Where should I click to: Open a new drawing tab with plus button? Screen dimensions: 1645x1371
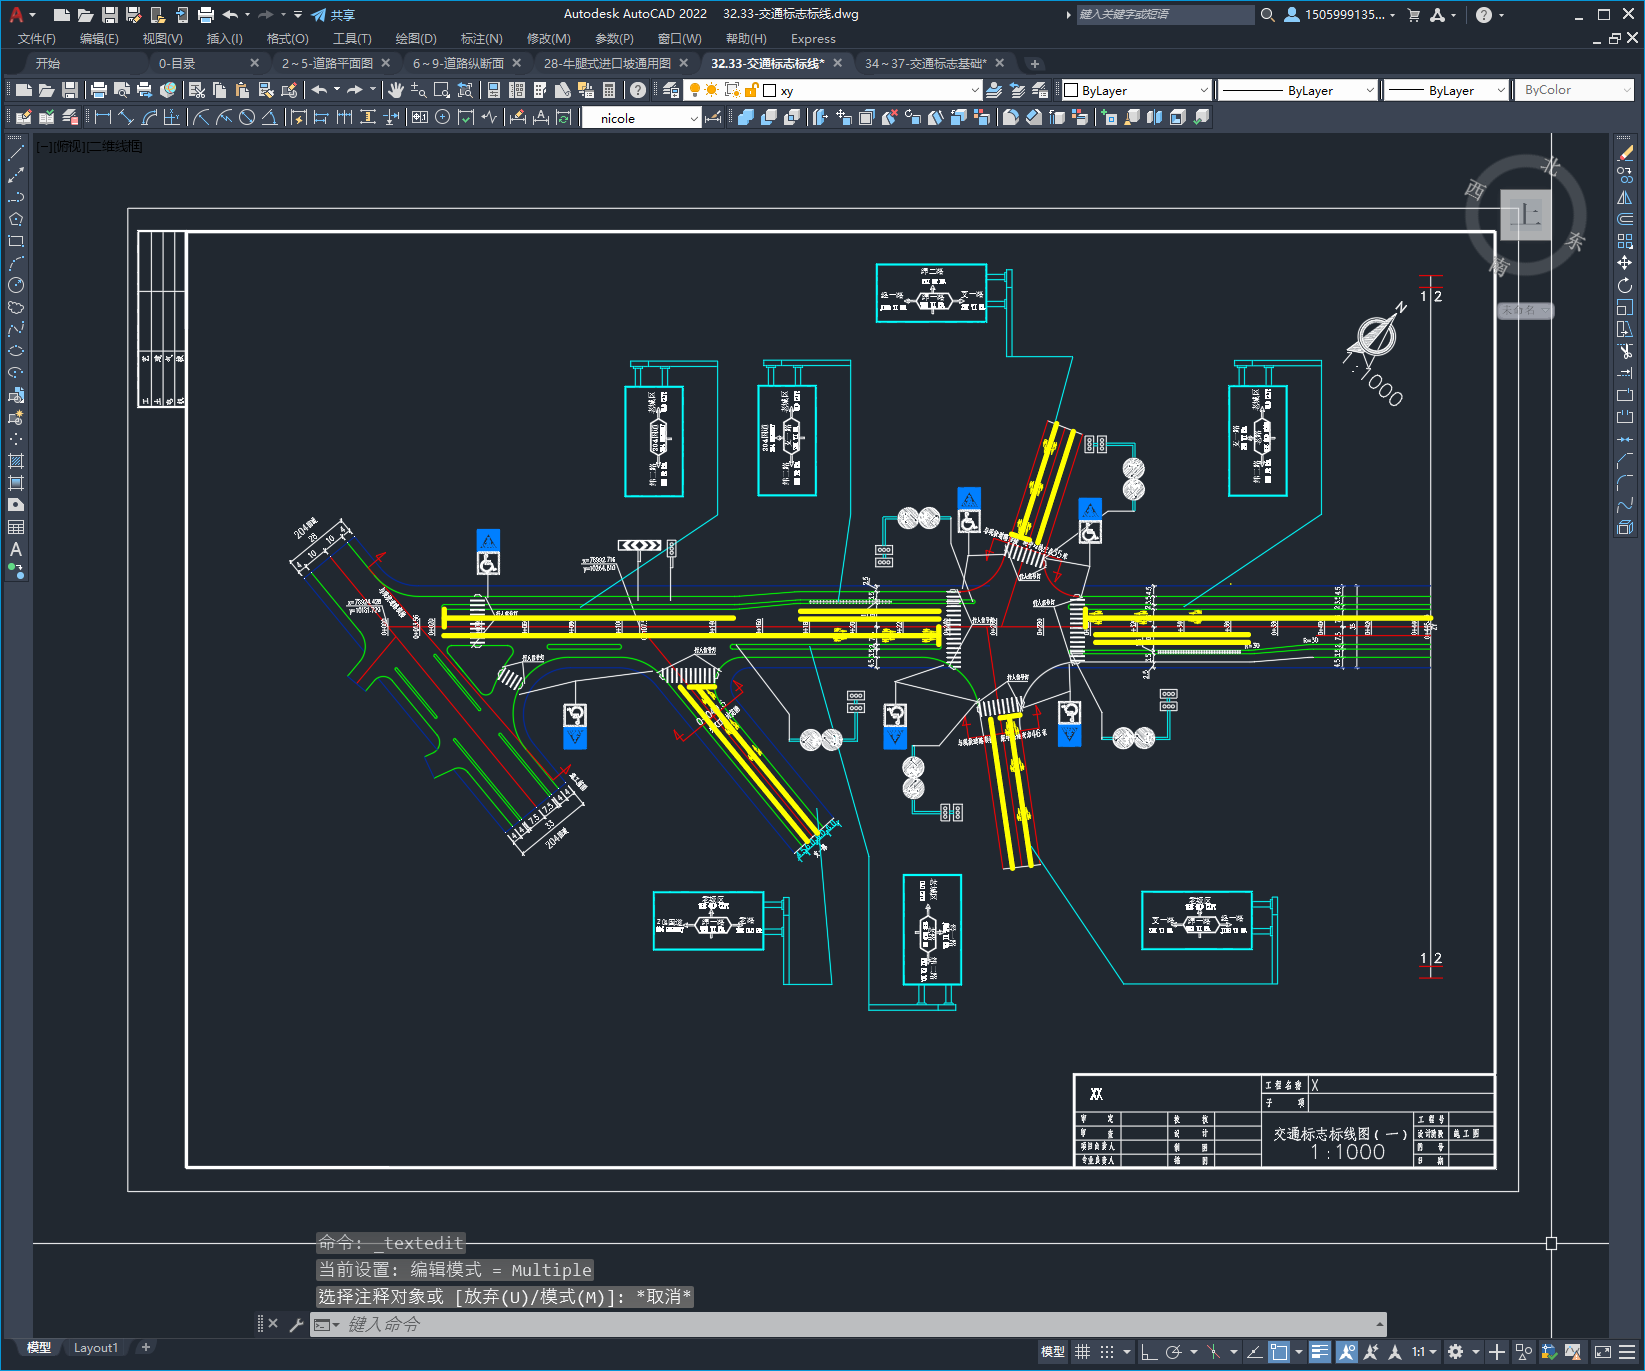(x=1035, y=63)
